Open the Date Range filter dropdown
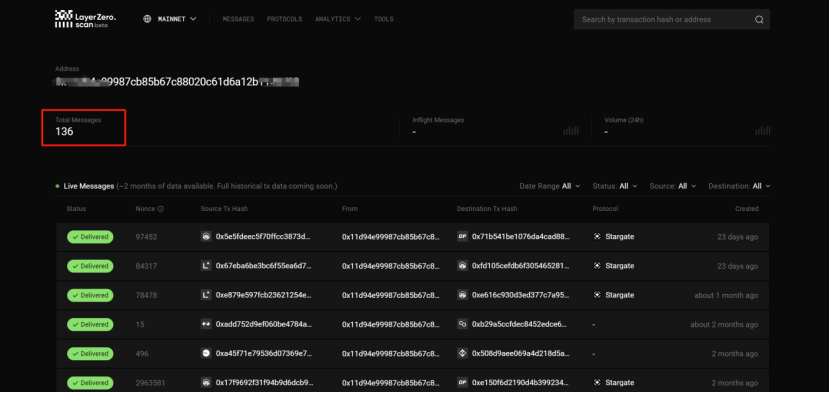This screenshot has width=829, height=393. [x=550, y=186]
